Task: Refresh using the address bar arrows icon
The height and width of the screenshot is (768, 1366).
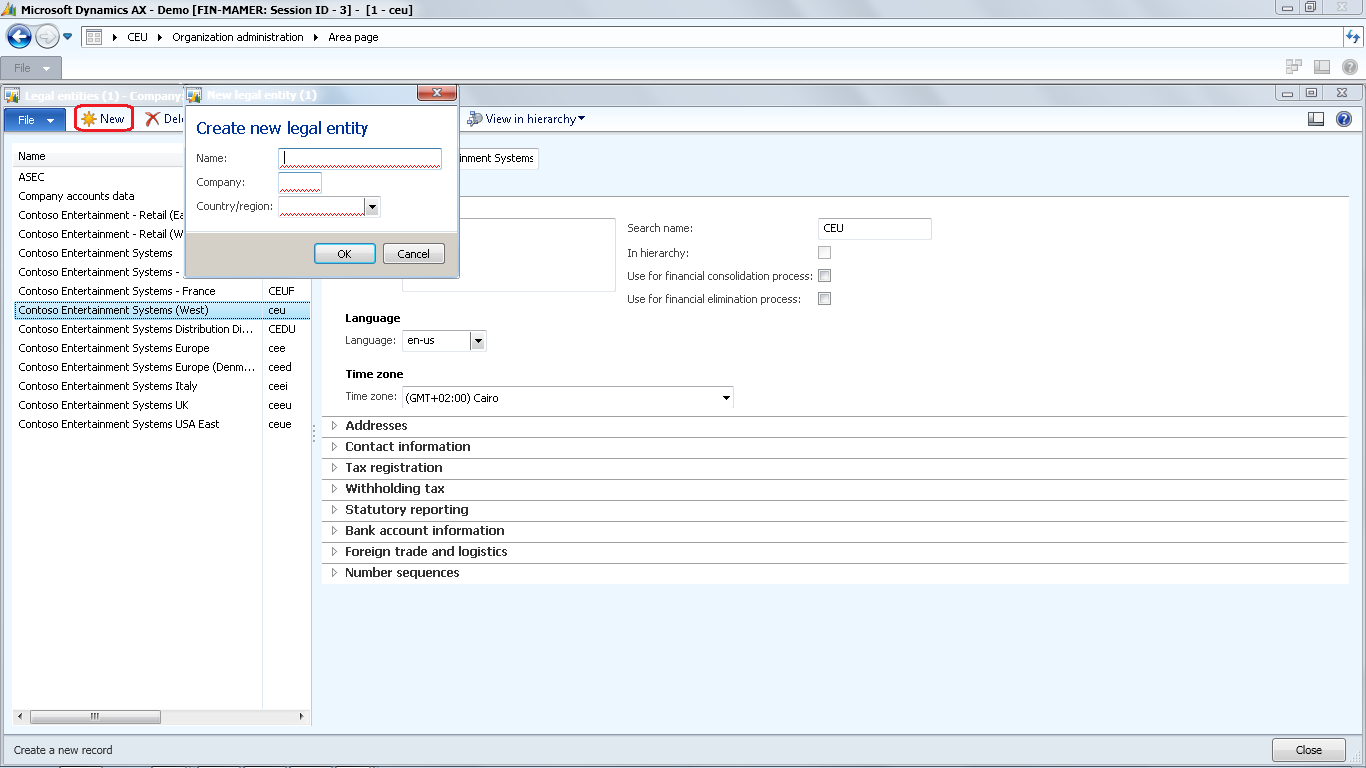Action: [1353, 38]
